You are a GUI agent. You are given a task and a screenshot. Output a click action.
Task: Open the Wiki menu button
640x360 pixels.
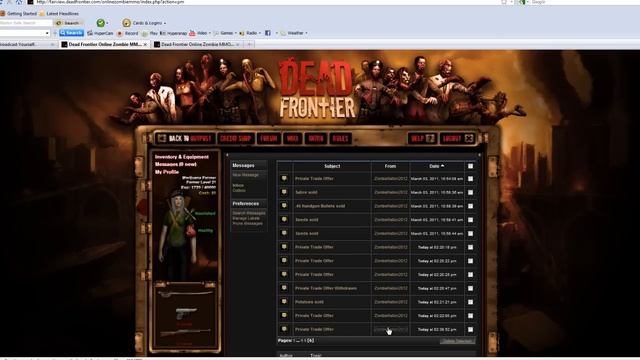[x=292, y=138]
